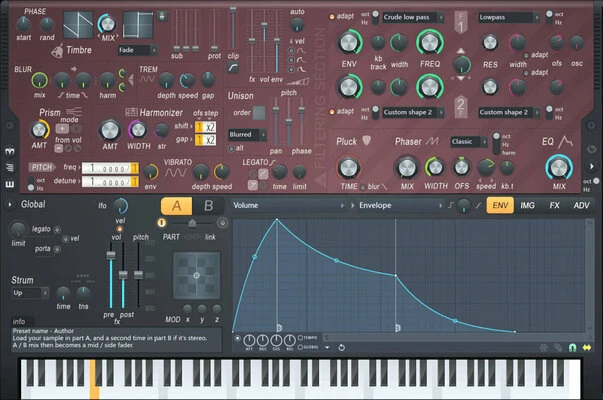
Task: Switch to the IMG tab
Action: click(x=527, y=205)
